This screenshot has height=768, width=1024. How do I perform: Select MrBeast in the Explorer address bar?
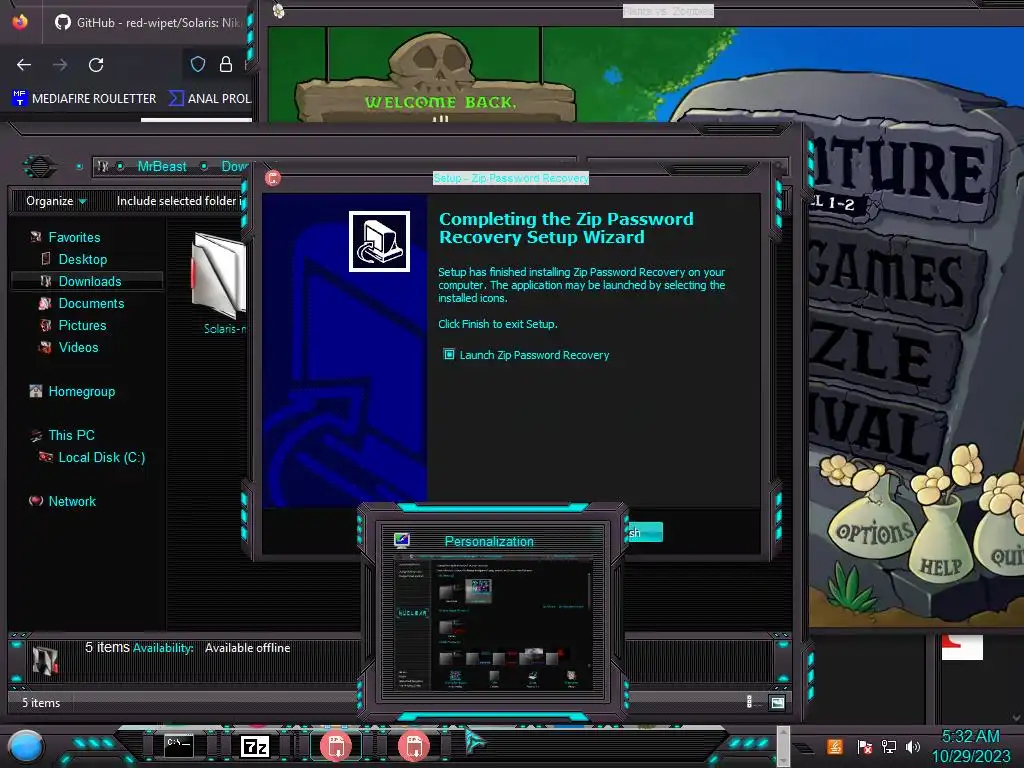pyautogui.click(x=162, y=167)
